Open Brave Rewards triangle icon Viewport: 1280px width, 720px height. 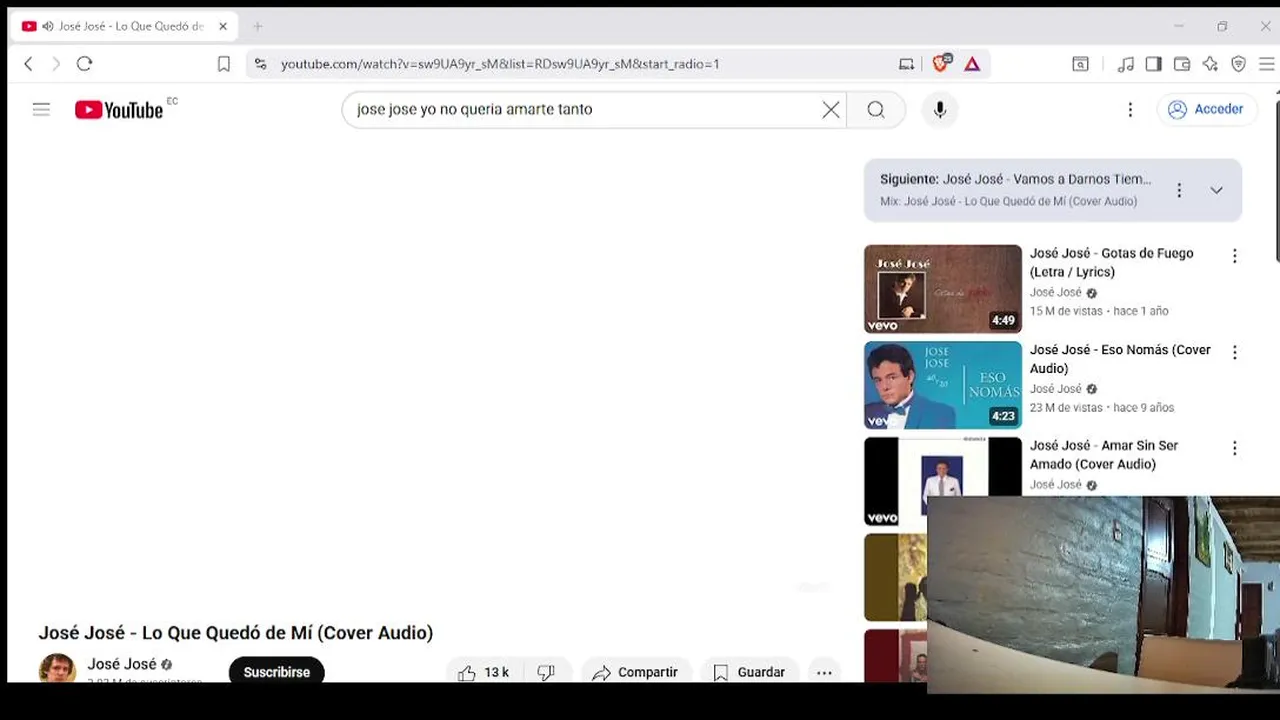coord(972,64)
